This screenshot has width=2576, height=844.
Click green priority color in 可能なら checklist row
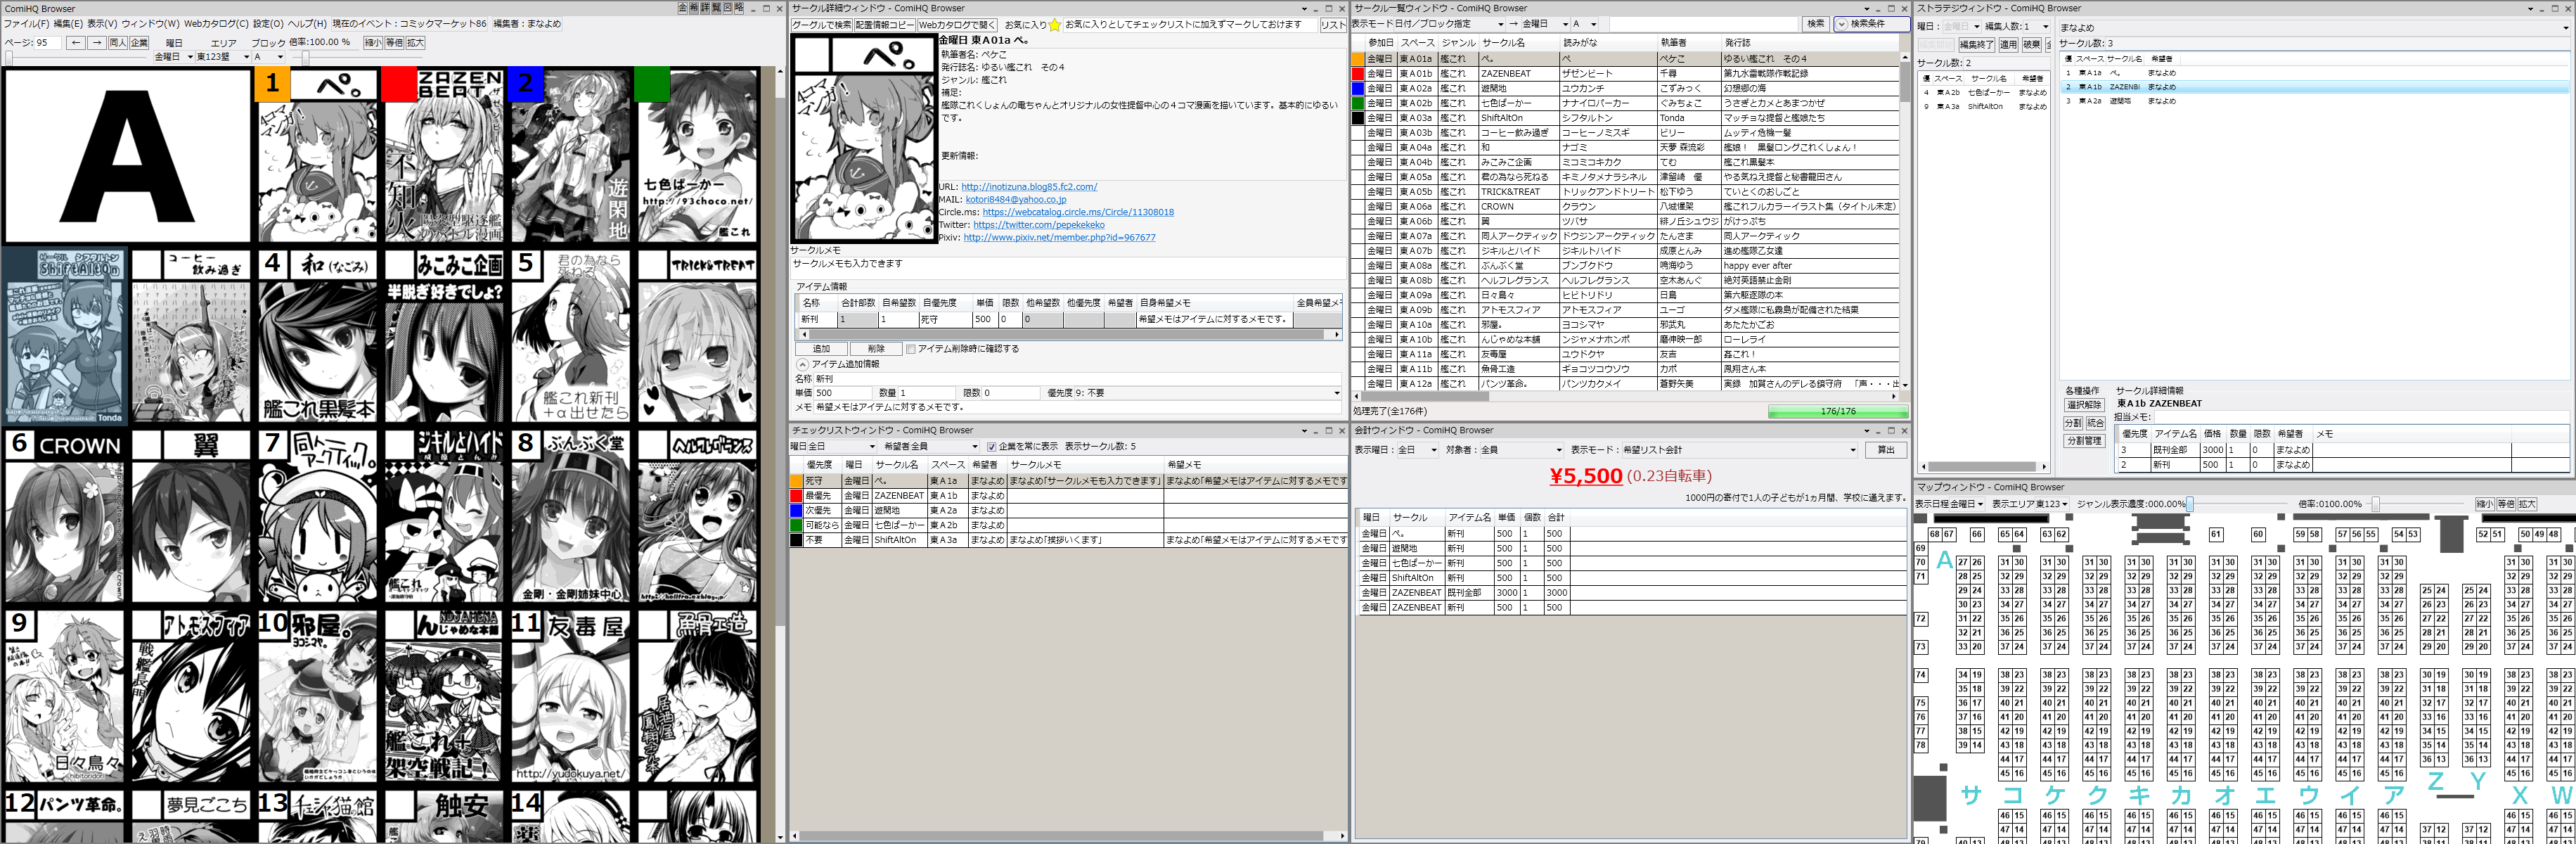796,525
